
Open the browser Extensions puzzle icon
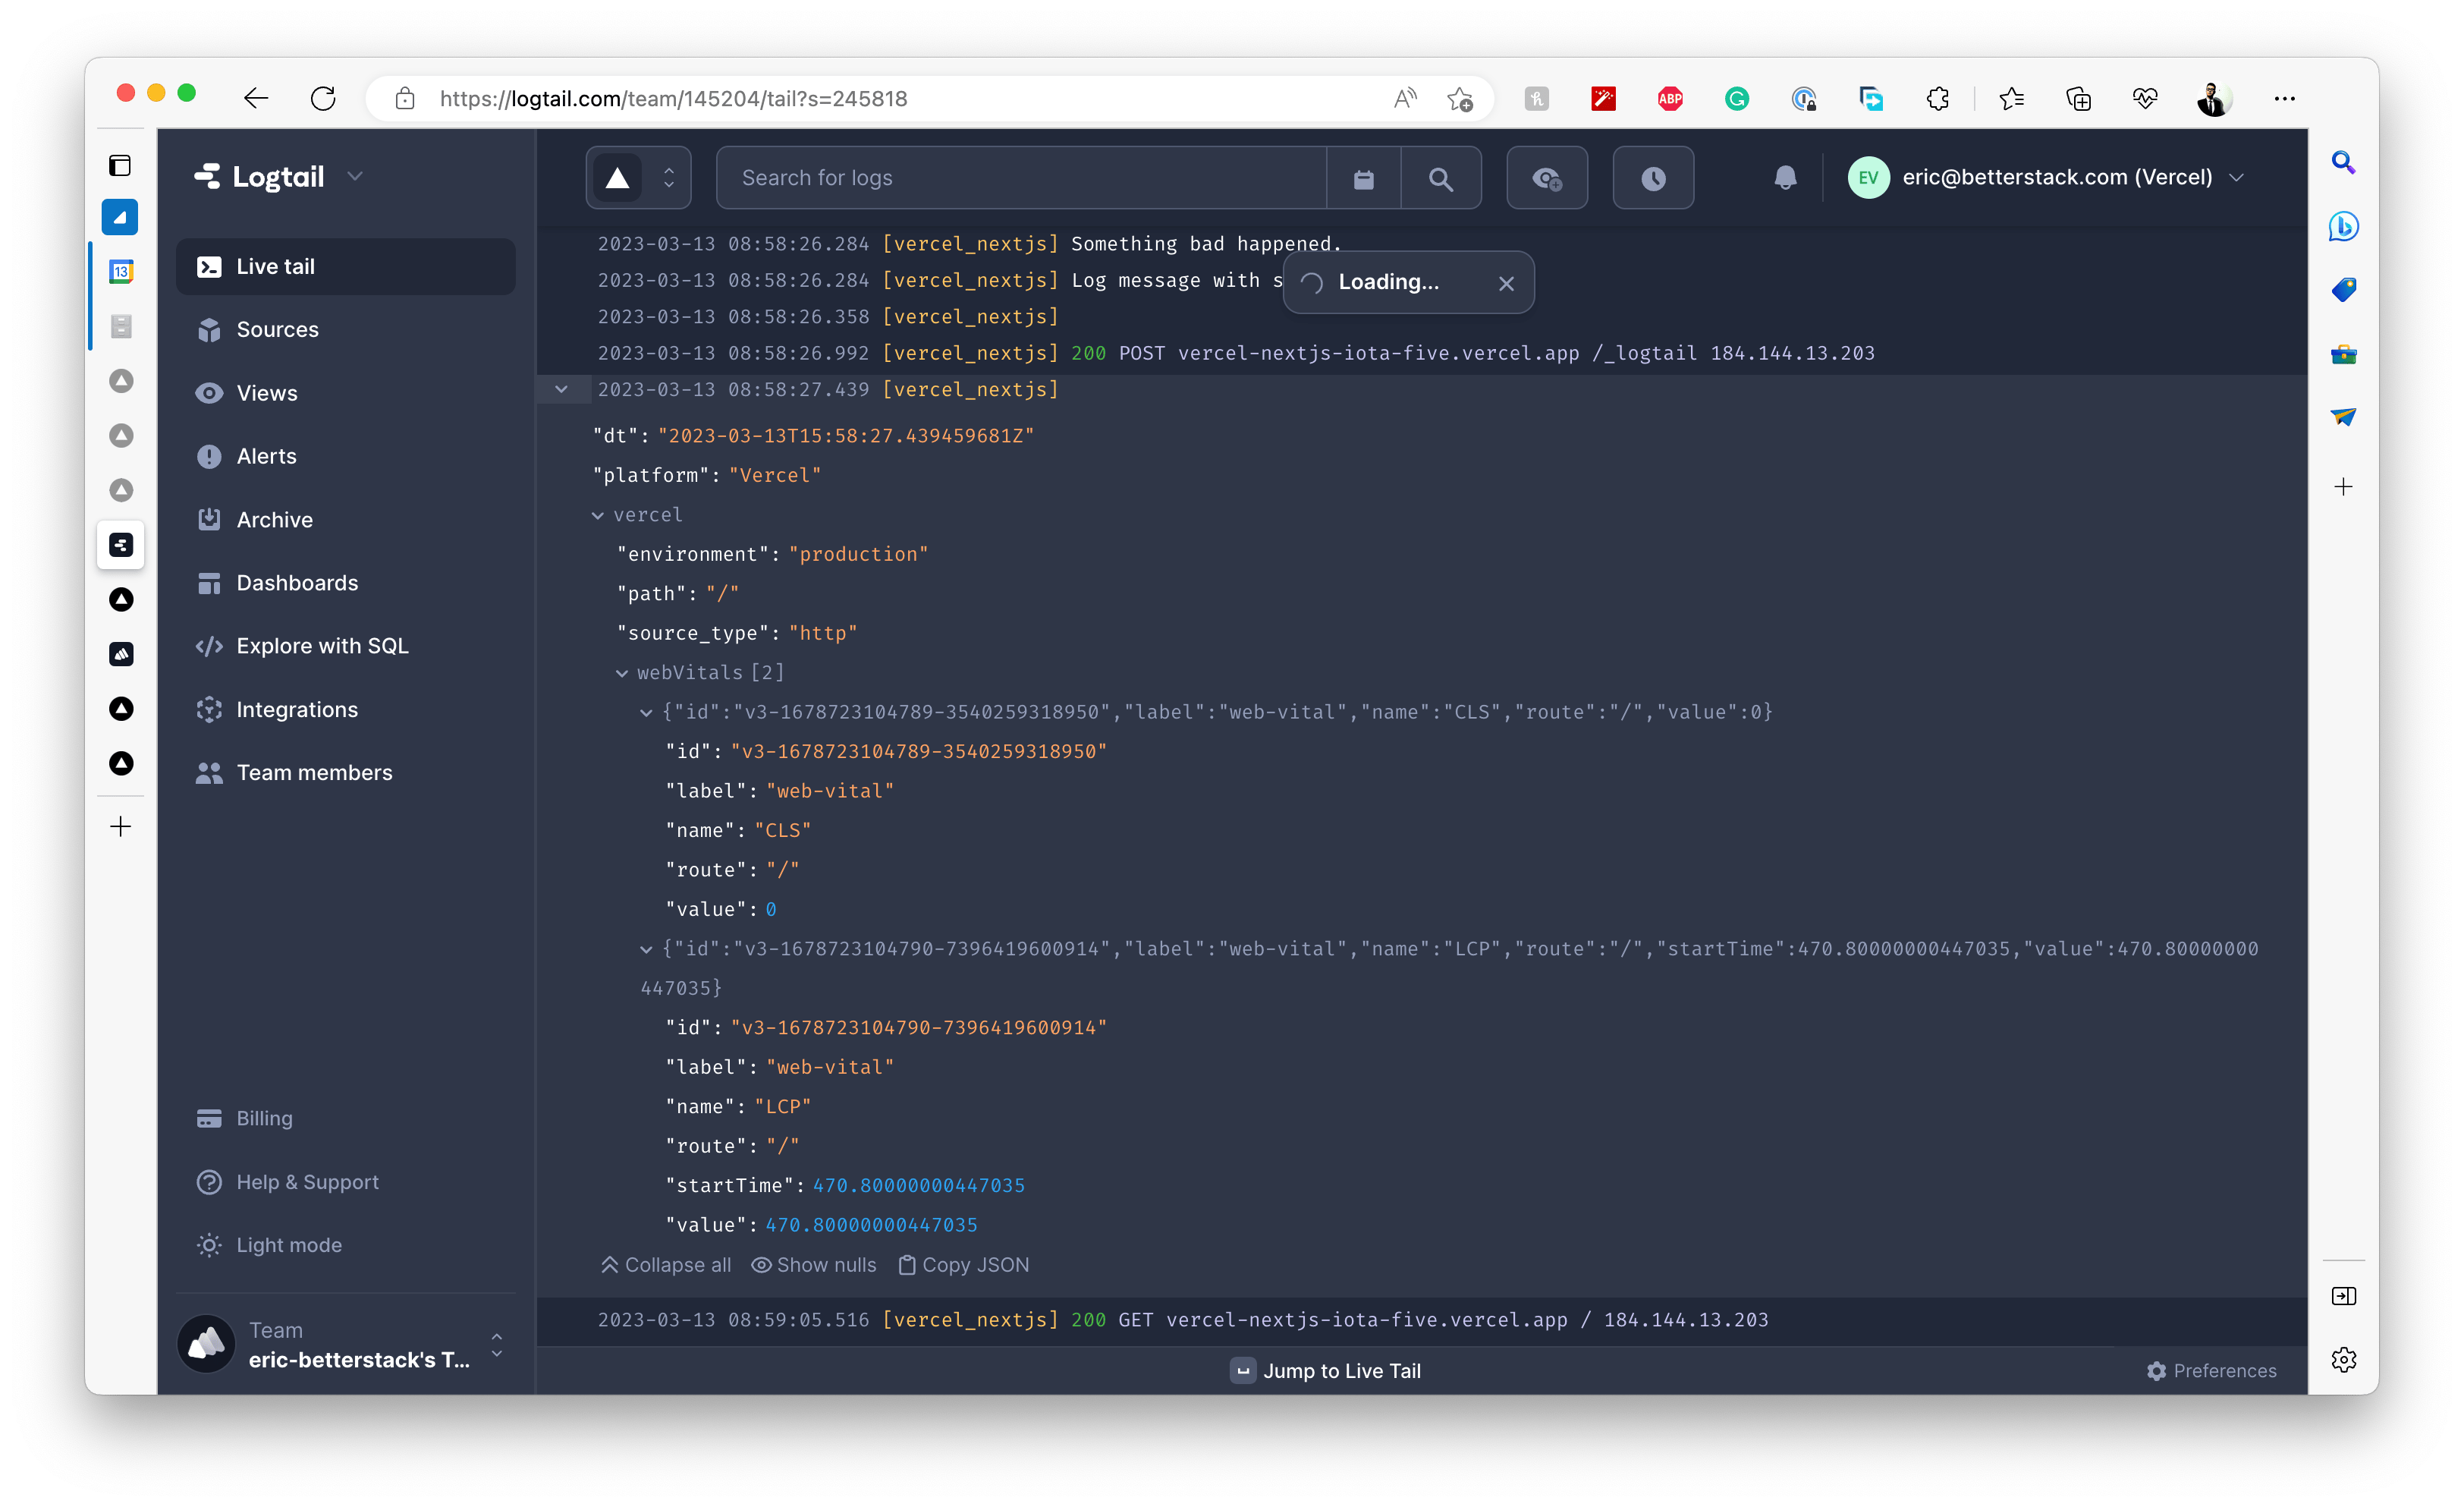tap(1938, 98)
